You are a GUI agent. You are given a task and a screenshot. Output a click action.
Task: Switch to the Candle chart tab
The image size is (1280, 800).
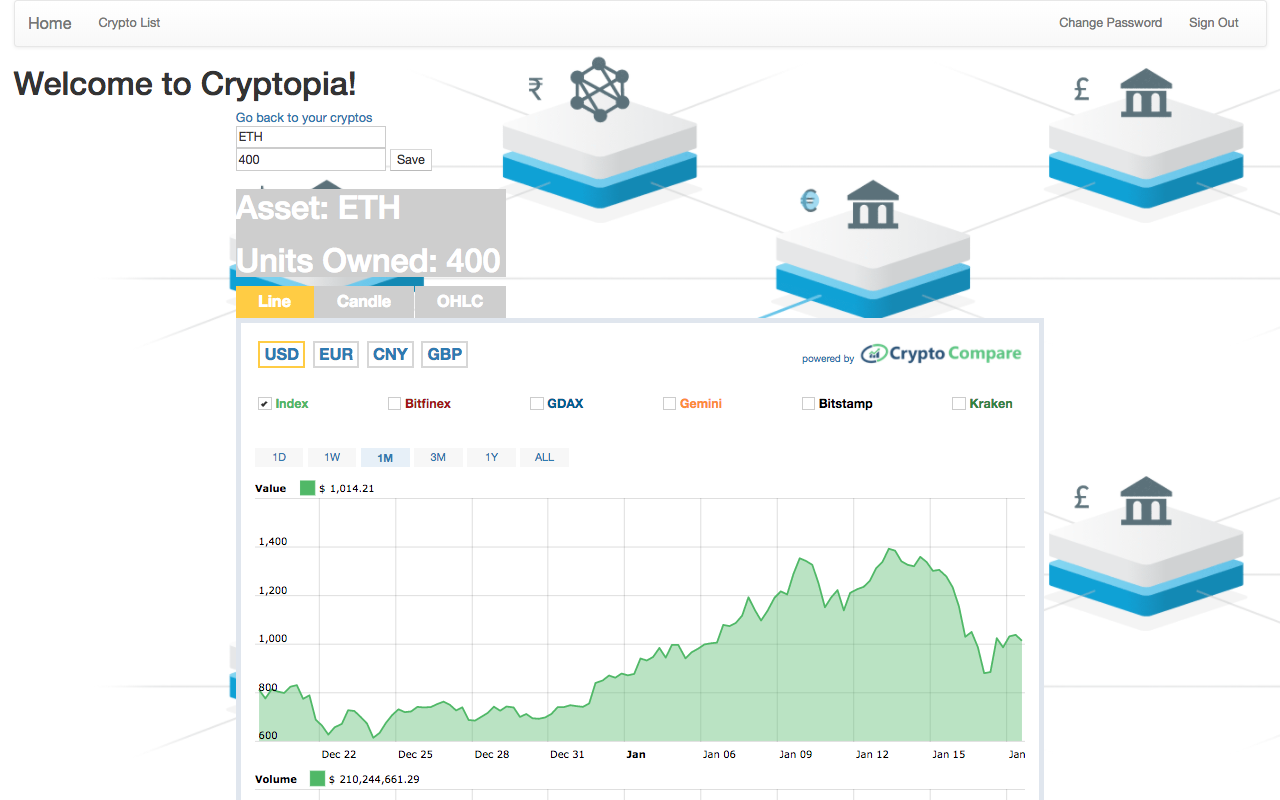364,301
